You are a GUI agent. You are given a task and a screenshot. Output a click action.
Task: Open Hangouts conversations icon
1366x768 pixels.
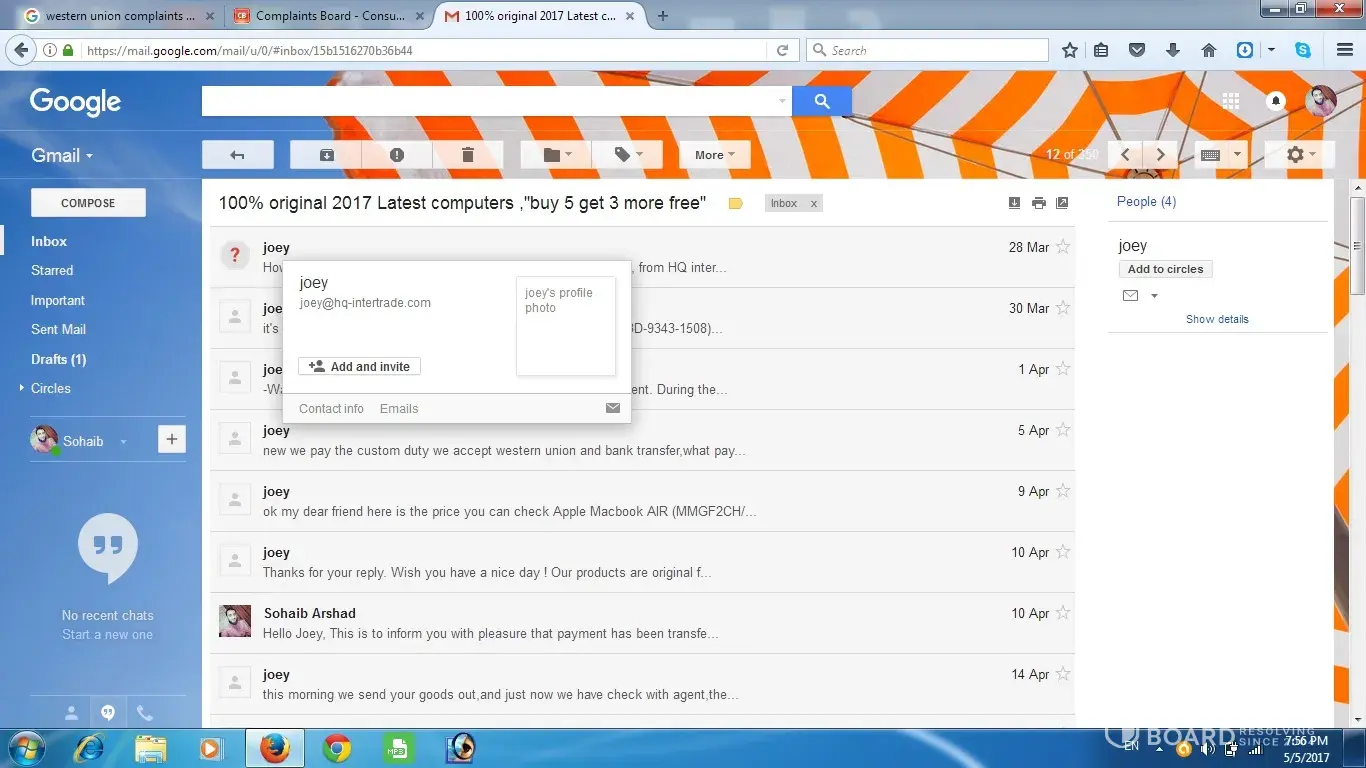[108, 713]
